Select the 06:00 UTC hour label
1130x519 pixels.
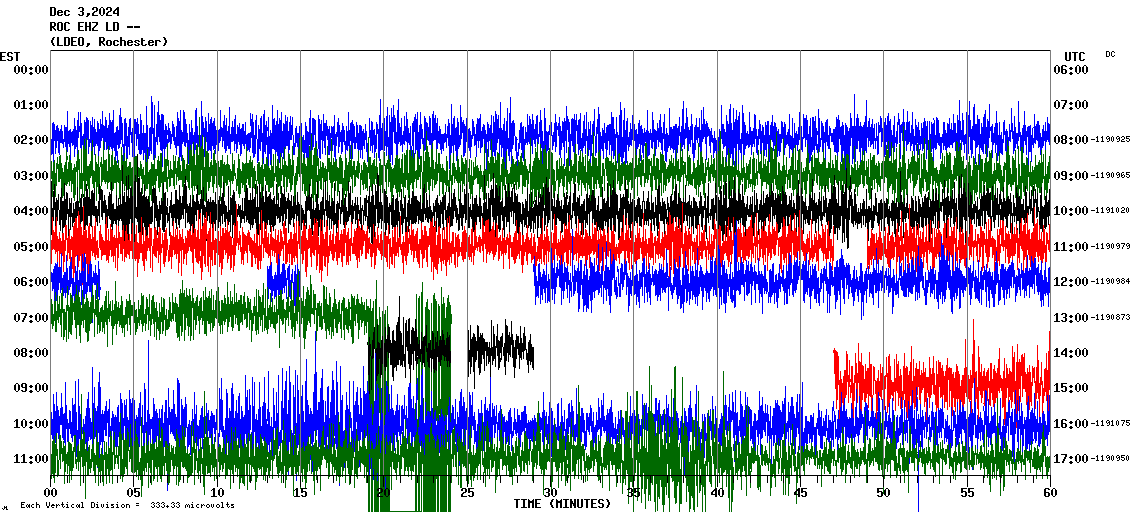click(x=1071, y=70)
